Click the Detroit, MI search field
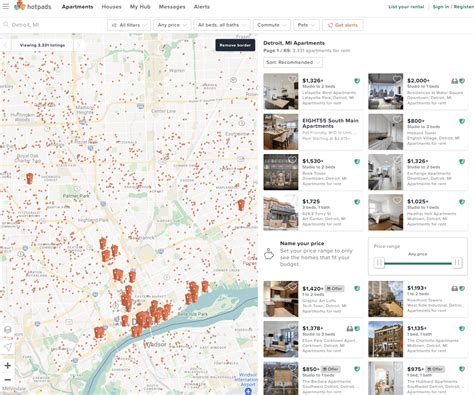Screen dimensions: 474x395 [53, 25]
